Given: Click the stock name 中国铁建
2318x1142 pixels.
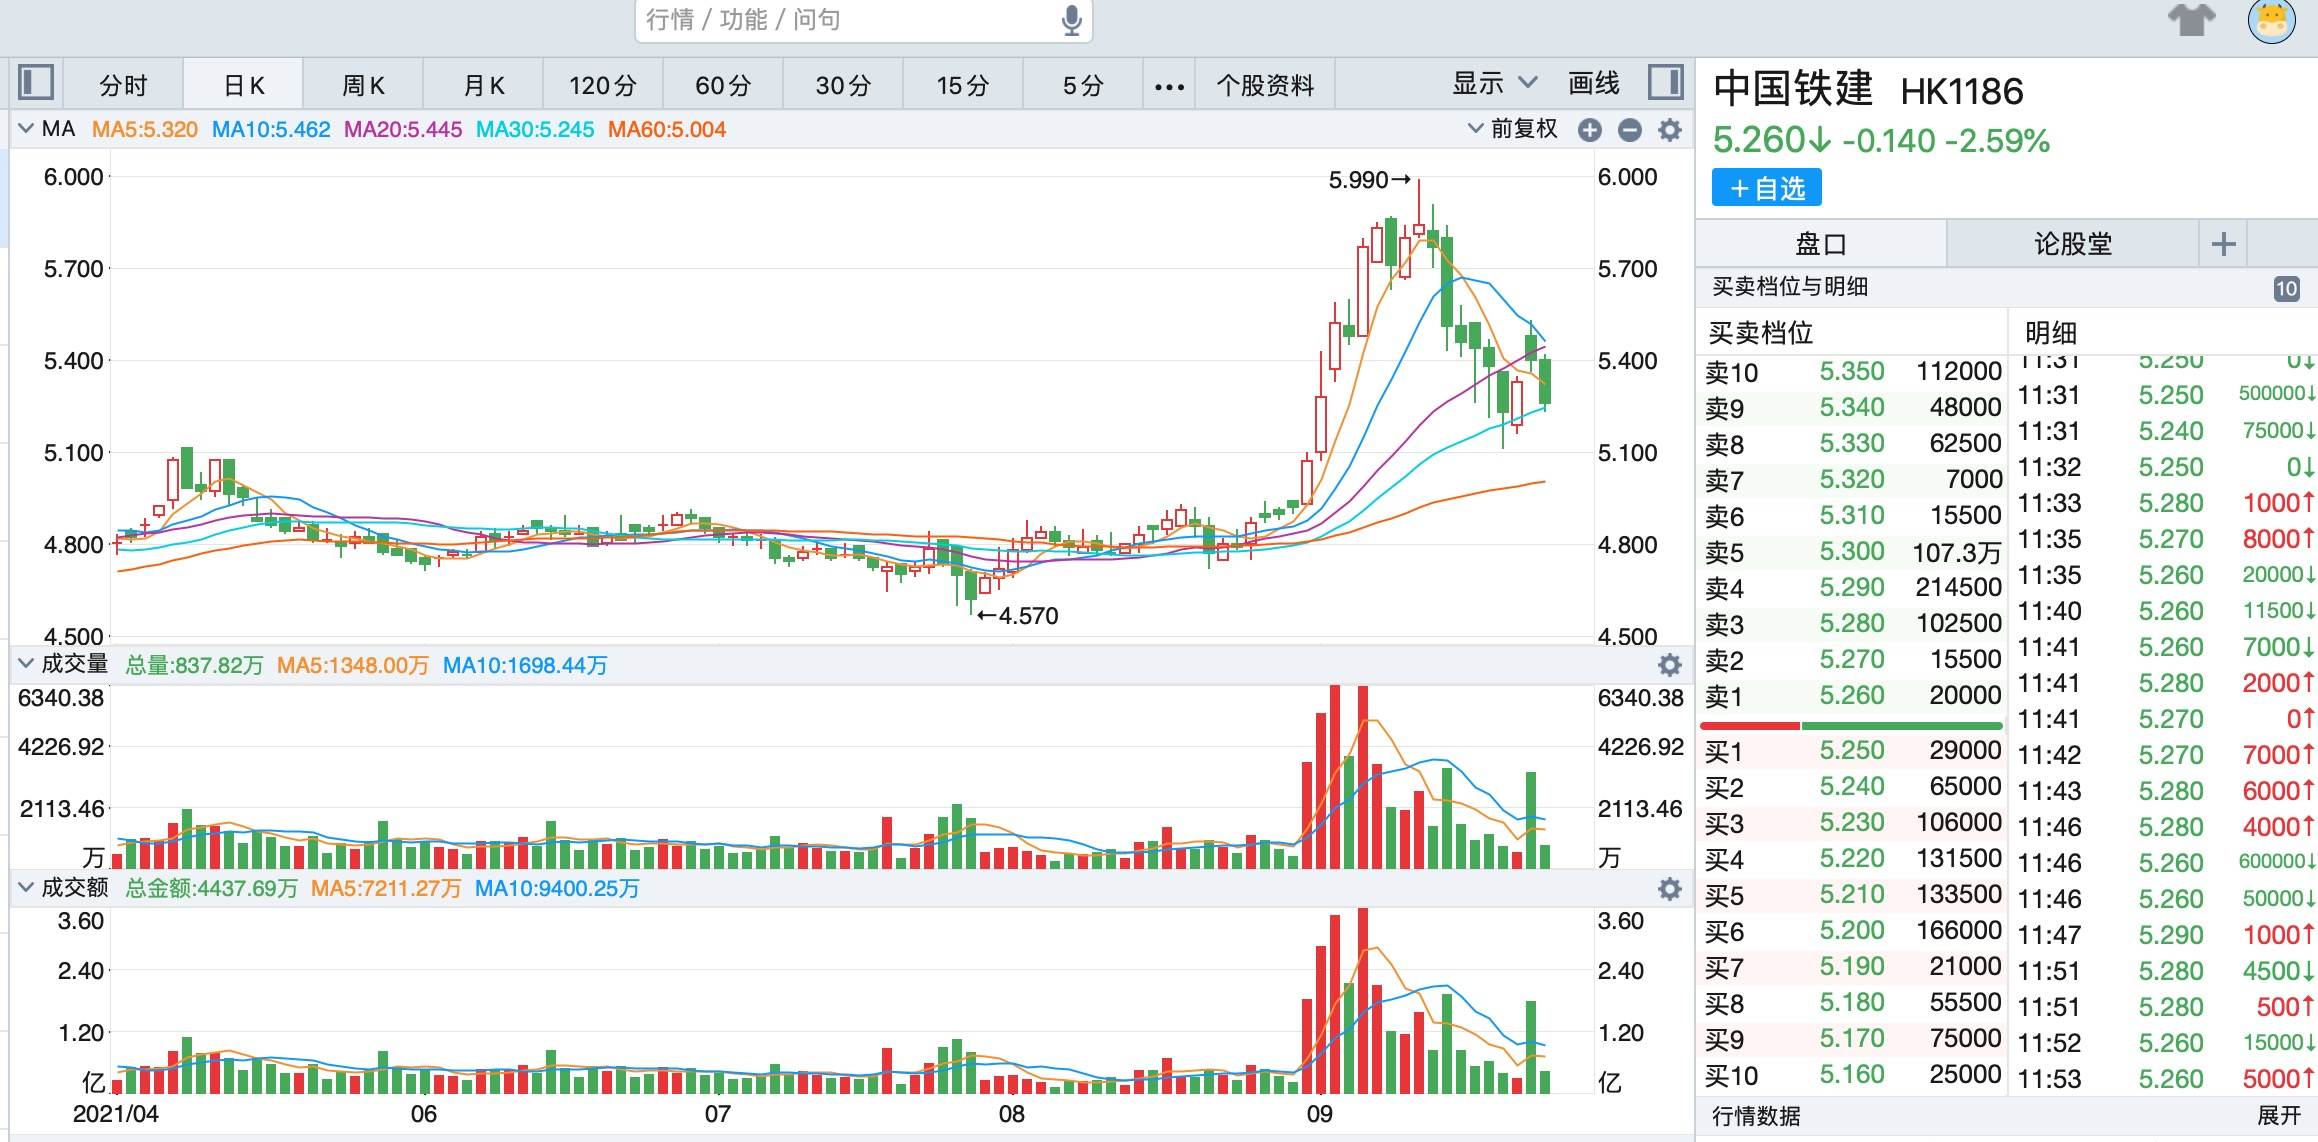Looking at the screenshot, I should pos(1793,89).
